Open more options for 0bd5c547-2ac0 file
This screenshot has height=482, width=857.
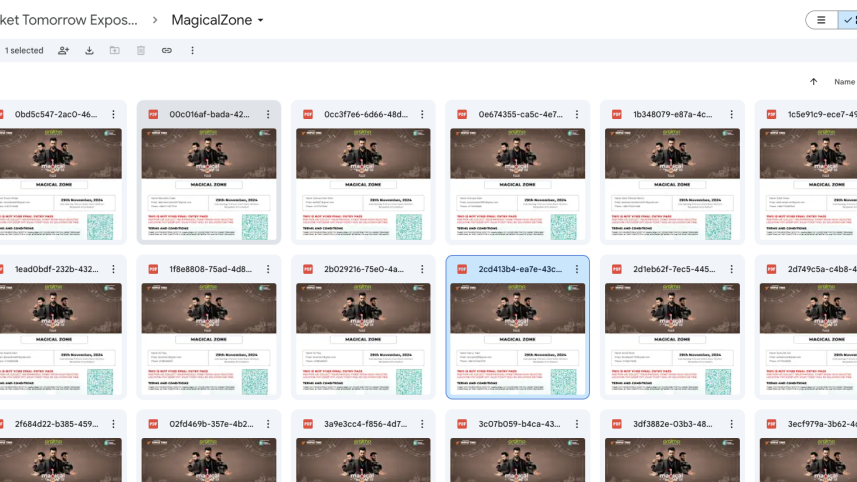point(113,114)
